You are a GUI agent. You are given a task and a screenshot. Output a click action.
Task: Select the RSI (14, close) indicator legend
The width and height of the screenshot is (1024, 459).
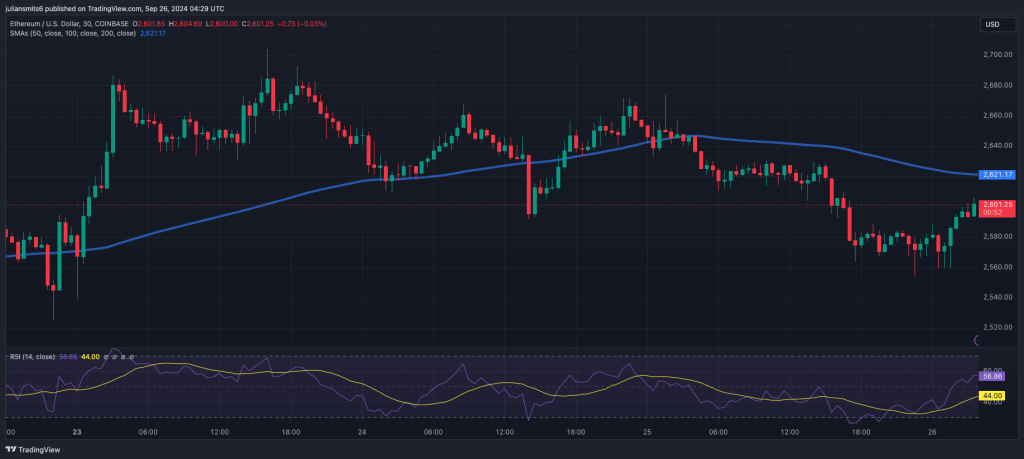(x=33, y=356)
